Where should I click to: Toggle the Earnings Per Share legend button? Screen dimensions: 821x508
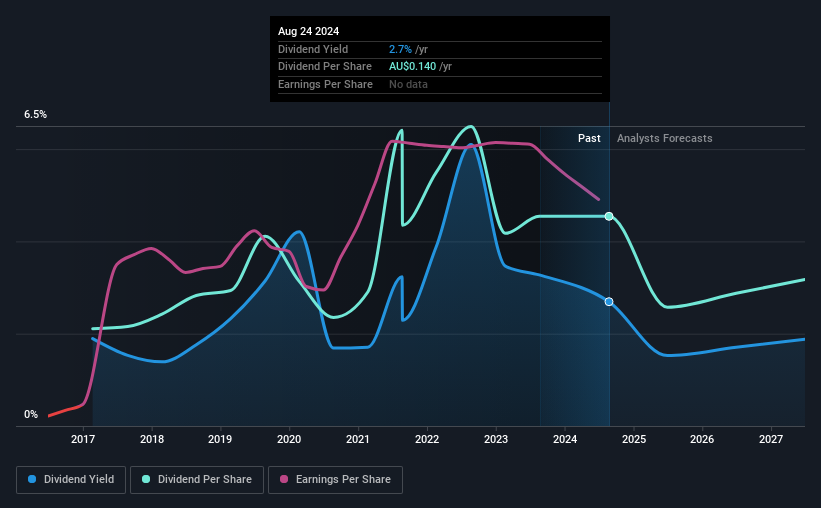(x=335, y=480)
